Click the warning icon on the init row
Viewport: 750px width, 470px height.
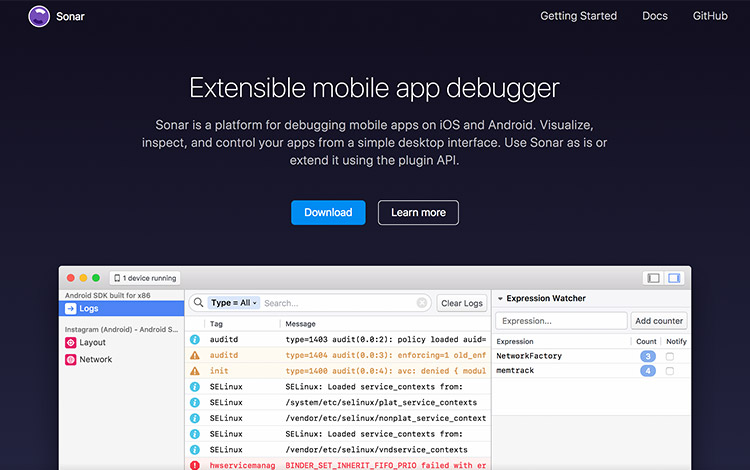195,371
